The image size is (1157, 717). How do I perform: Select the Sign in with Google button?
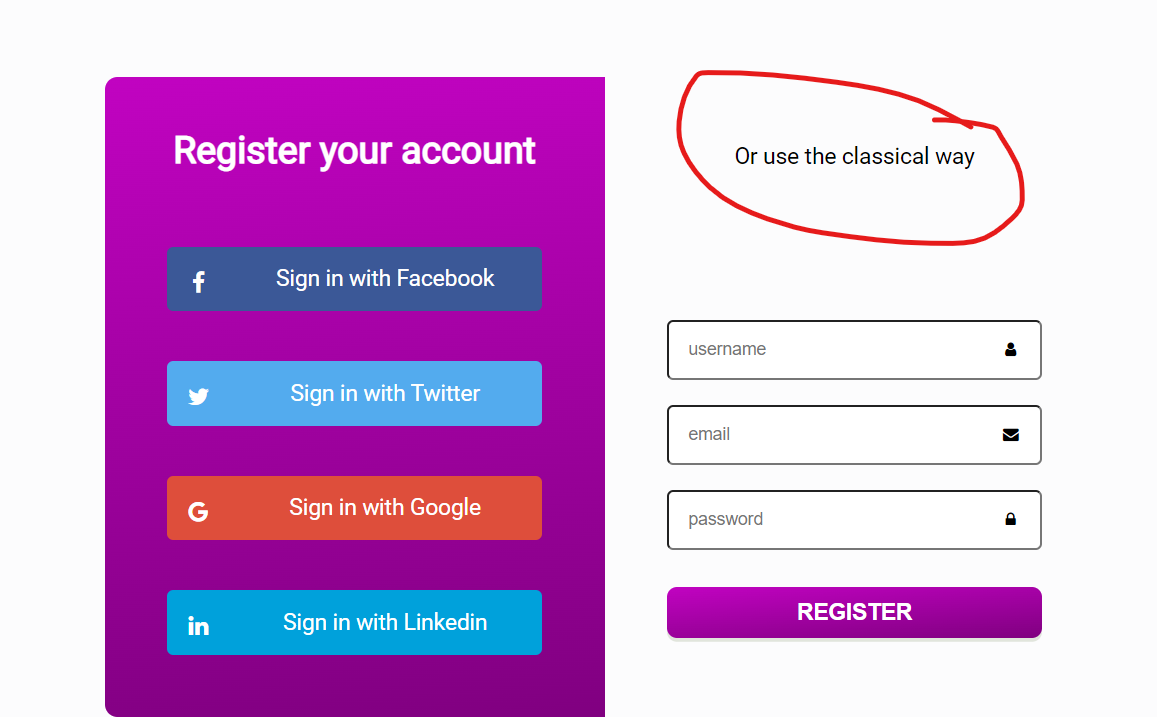pos(354,508)
